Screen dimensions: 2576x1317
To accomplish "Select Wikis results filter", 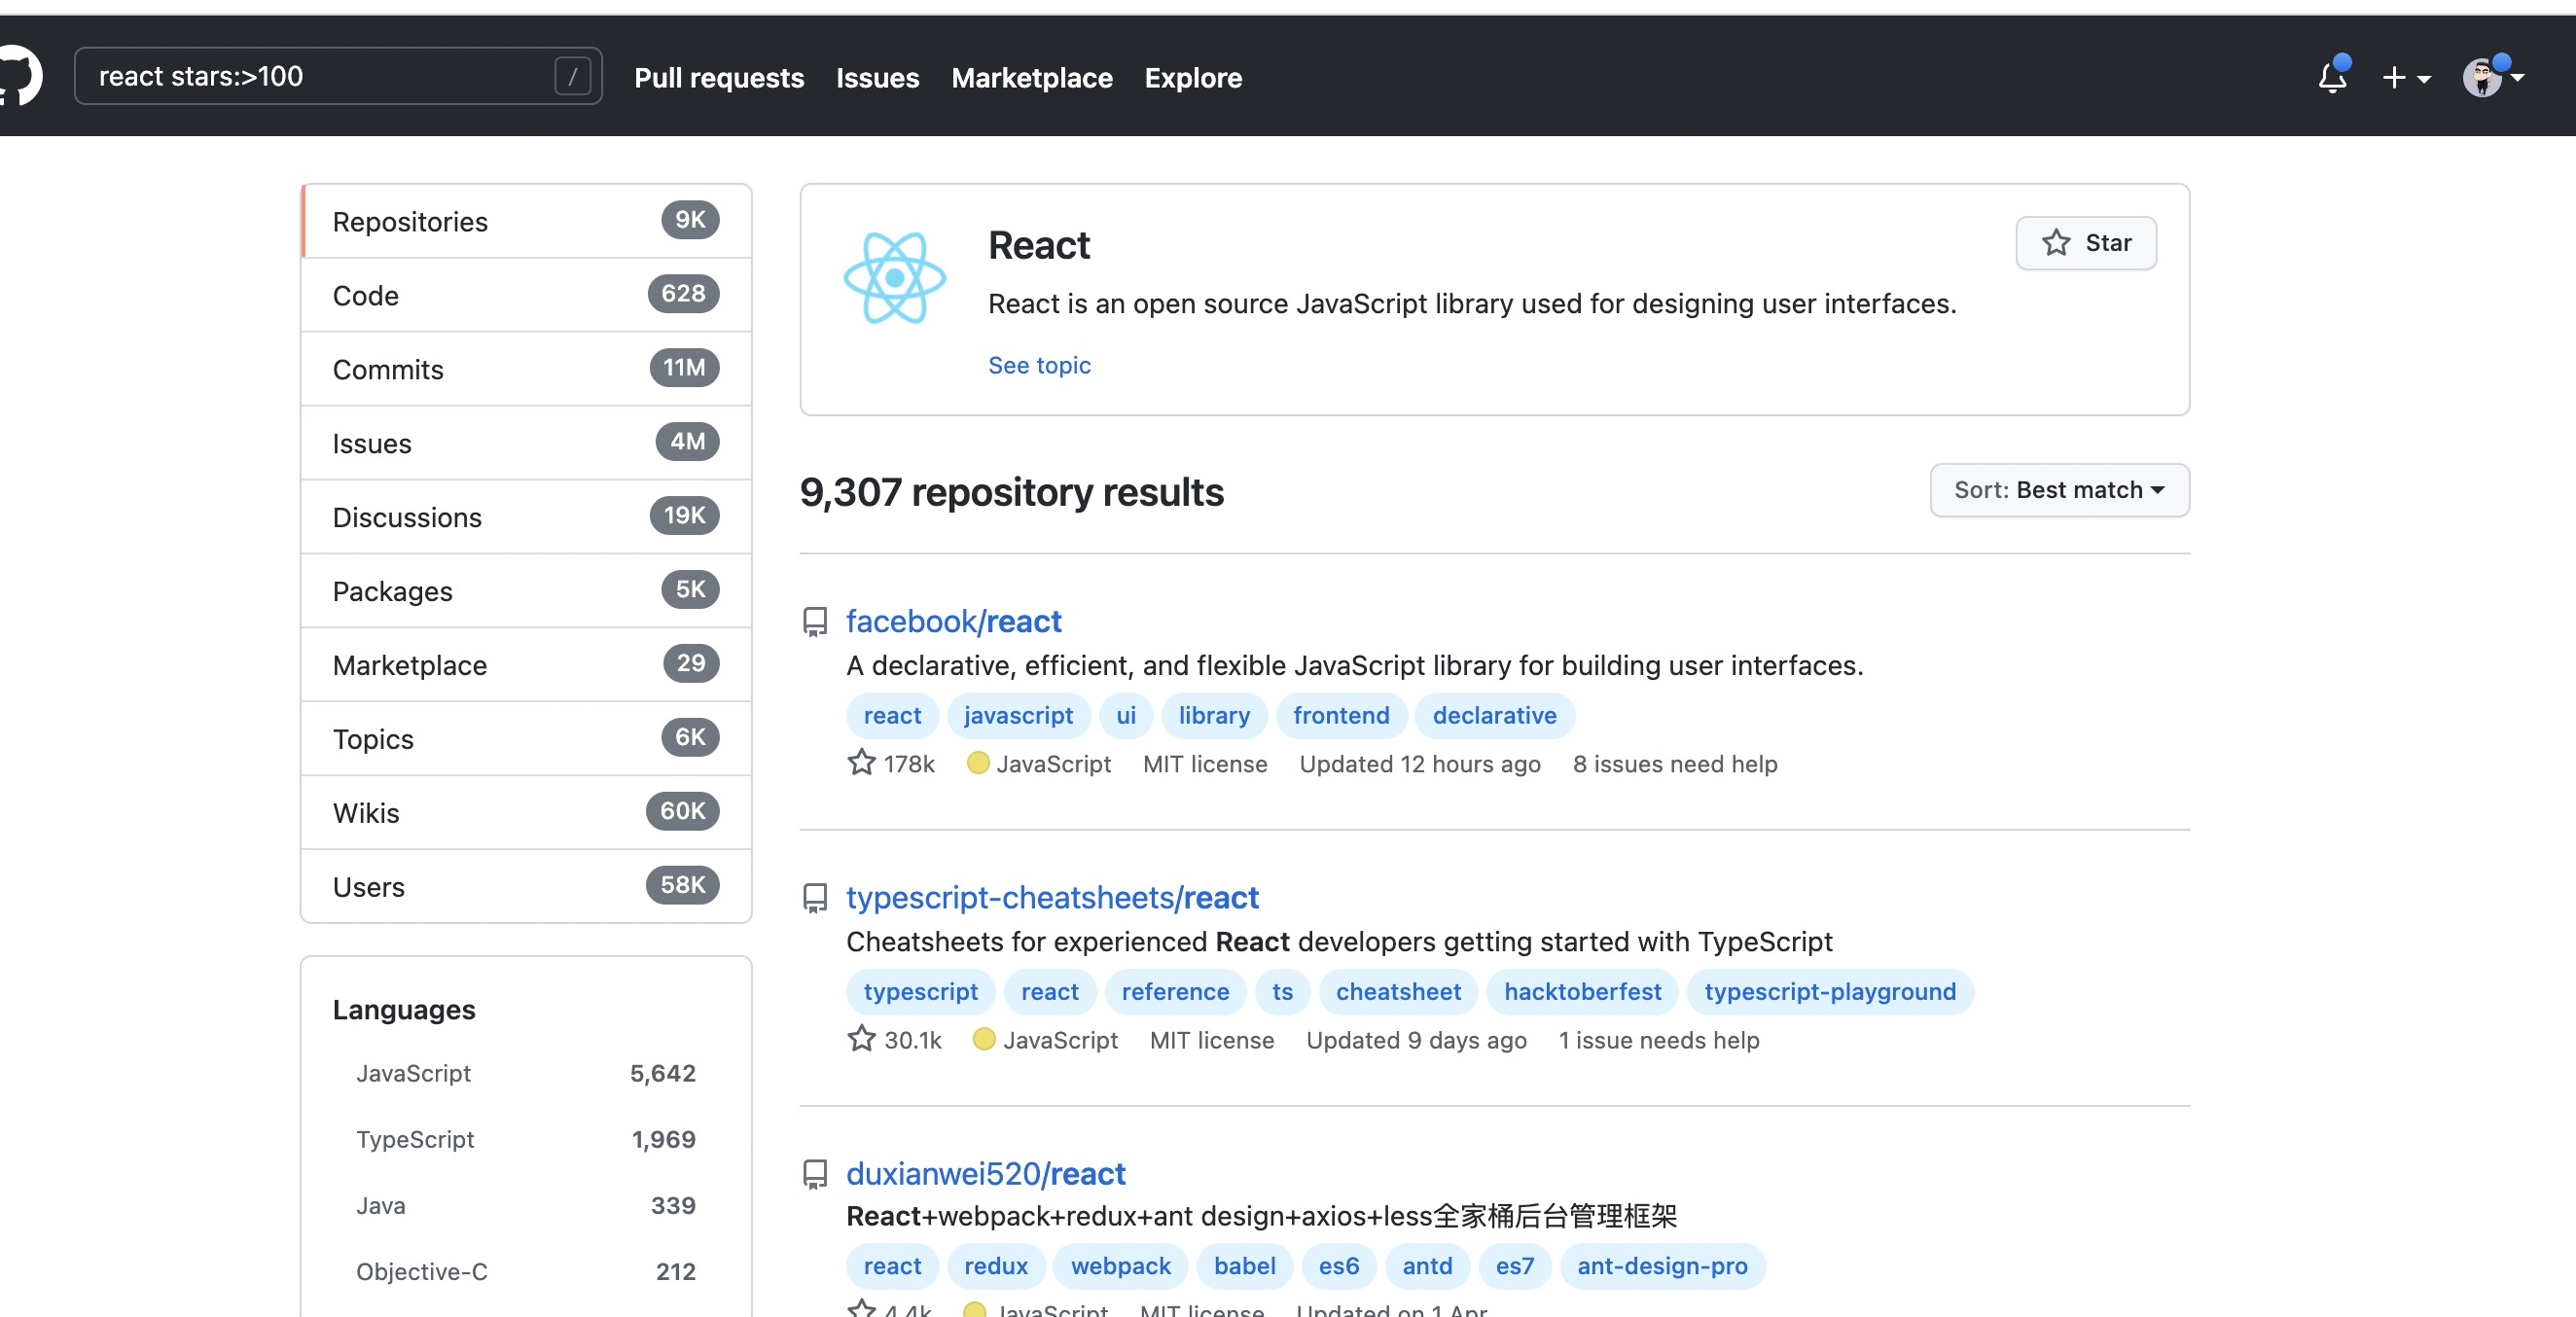I will (x=526, y=813).
